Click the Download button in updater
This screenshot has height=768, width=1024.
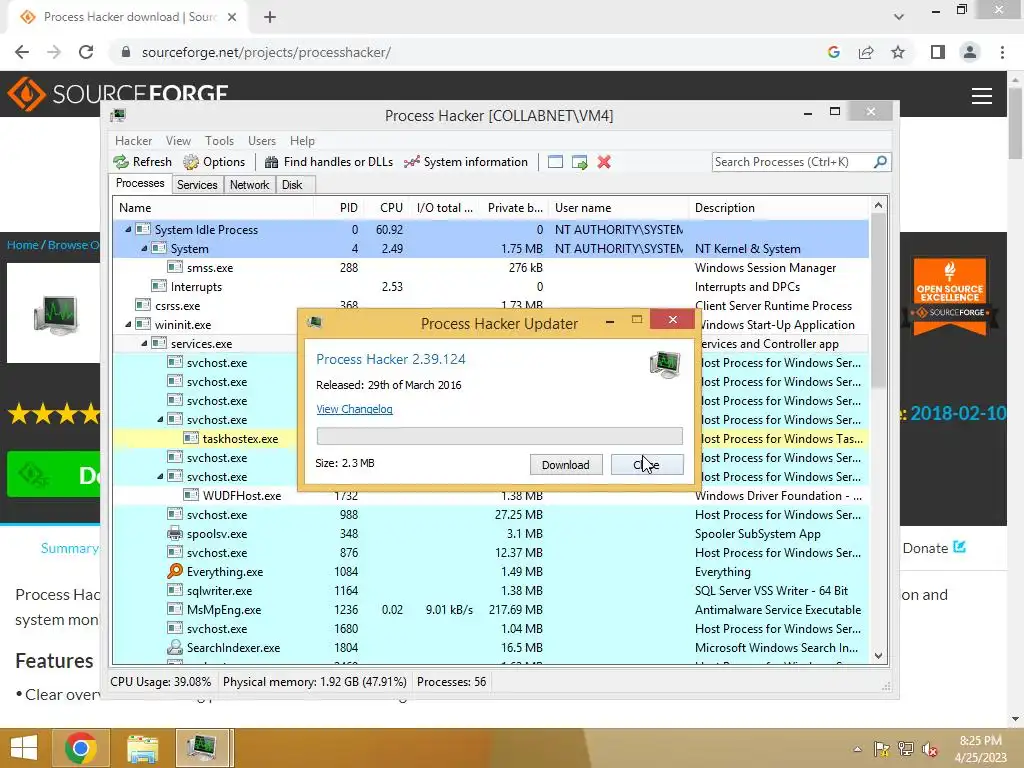click(566, 464)
